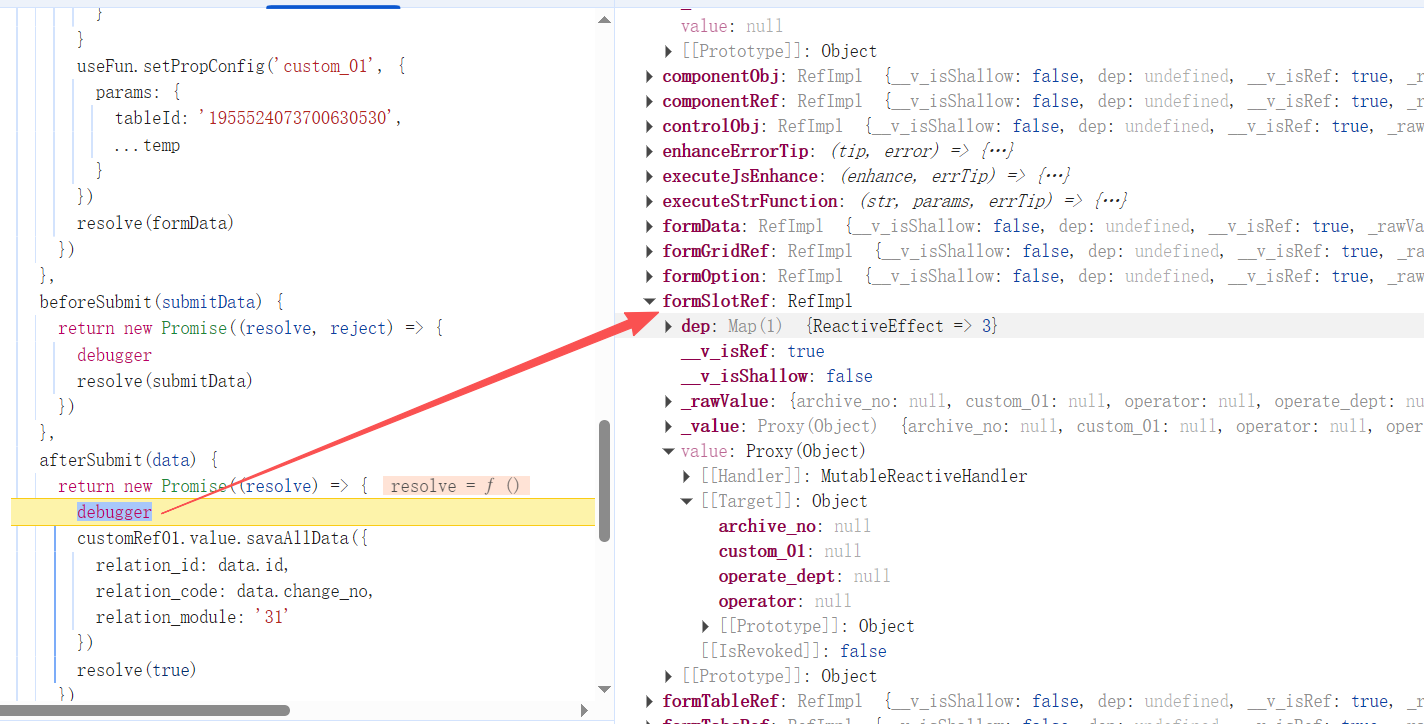This screenshot has height=724, width=1424.
Task: Expand the enhanceErrorTip function entry
Action: 650,152
